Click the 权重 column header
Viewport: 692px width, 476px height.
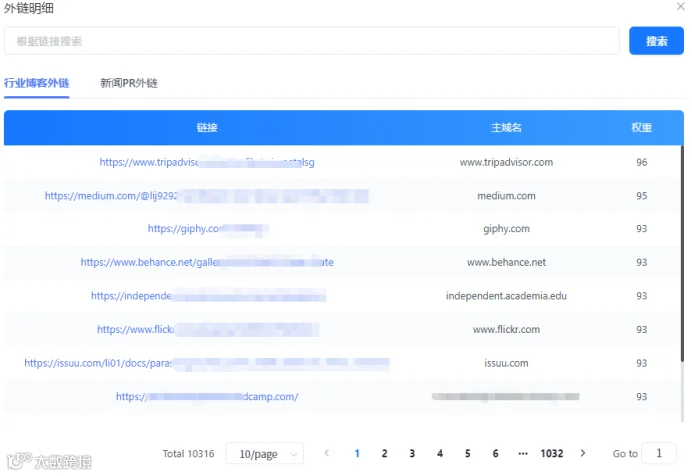point(641,127)
